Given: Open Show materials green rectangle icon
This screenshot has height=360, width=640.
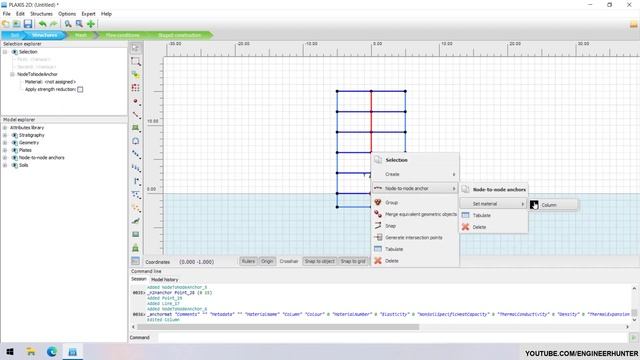Looking at the screenshot, I should coord(136,234).
